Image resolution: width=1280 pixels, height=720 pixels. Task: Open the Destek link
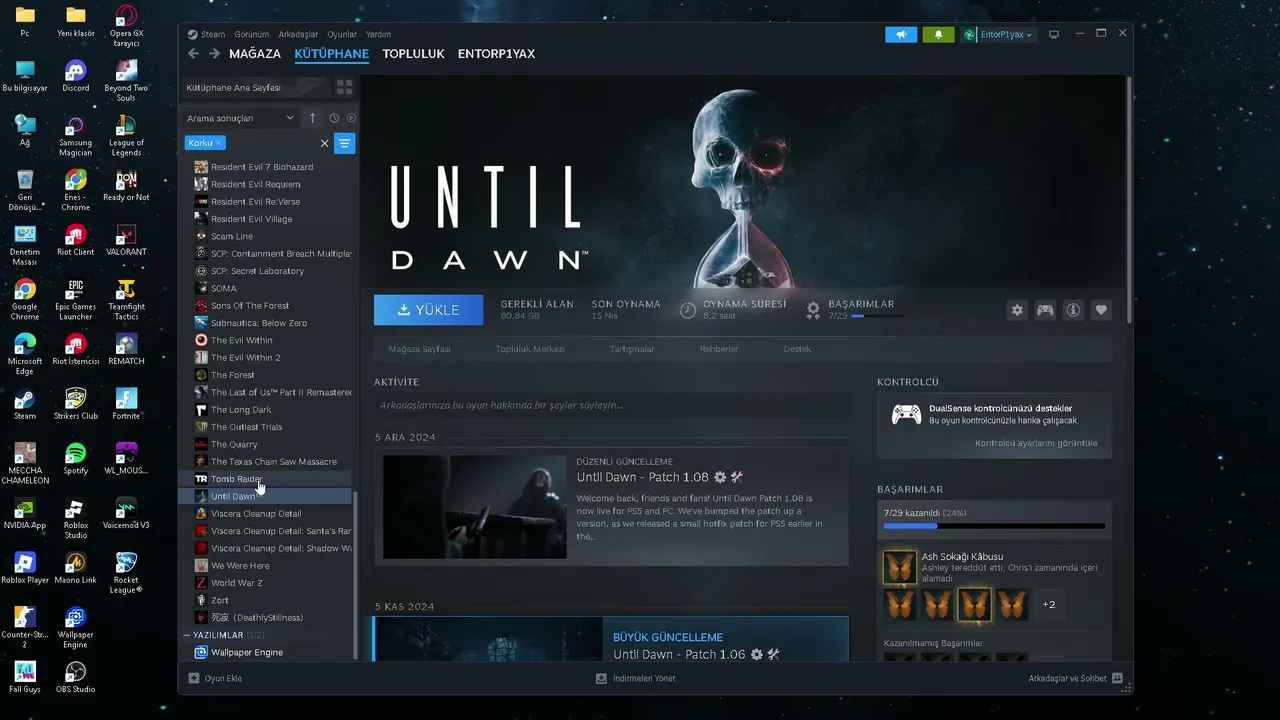click(x=798, y=349)
